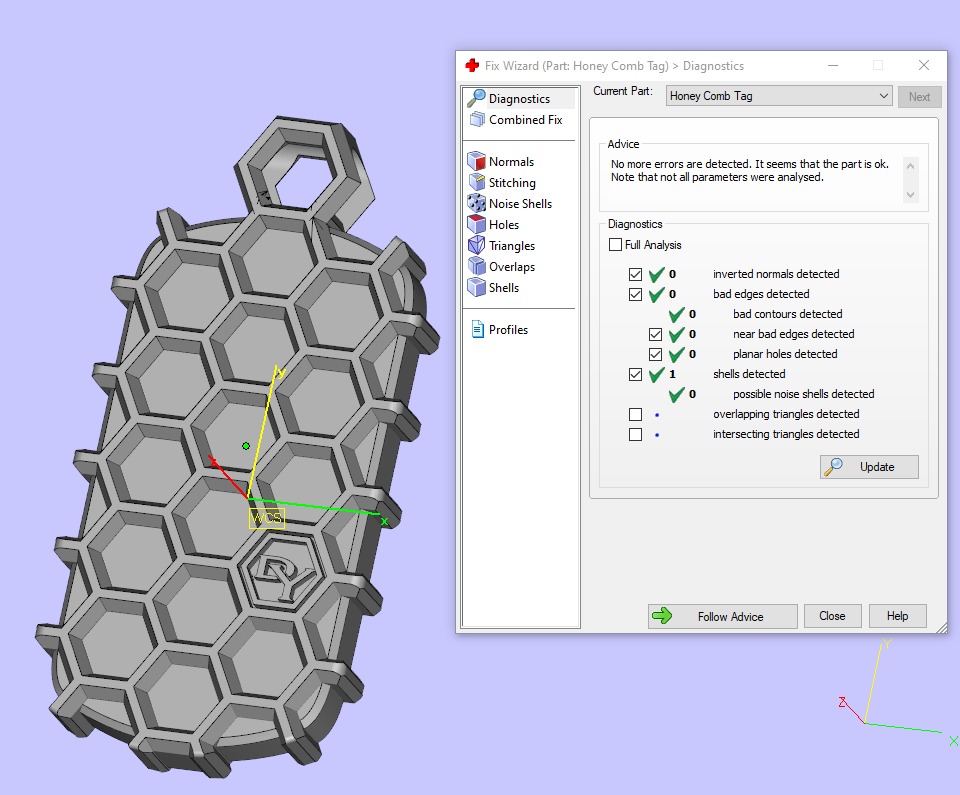960x795 pixels.
Task: Select Noise Shells in the sidebar
Action: [520, 203]
